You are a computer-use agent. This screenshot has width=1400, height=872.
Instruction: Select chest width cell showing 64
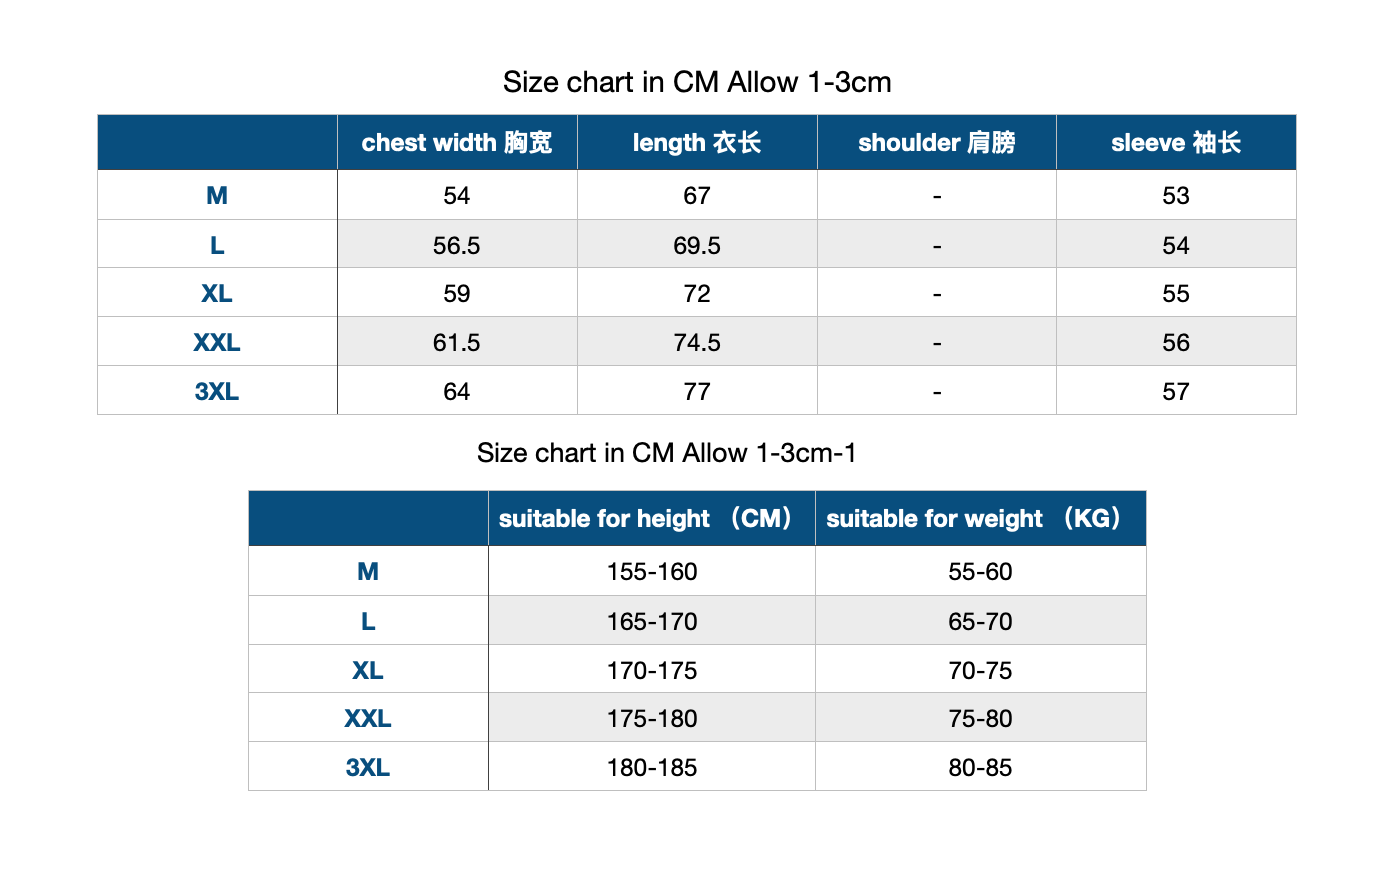457,391
